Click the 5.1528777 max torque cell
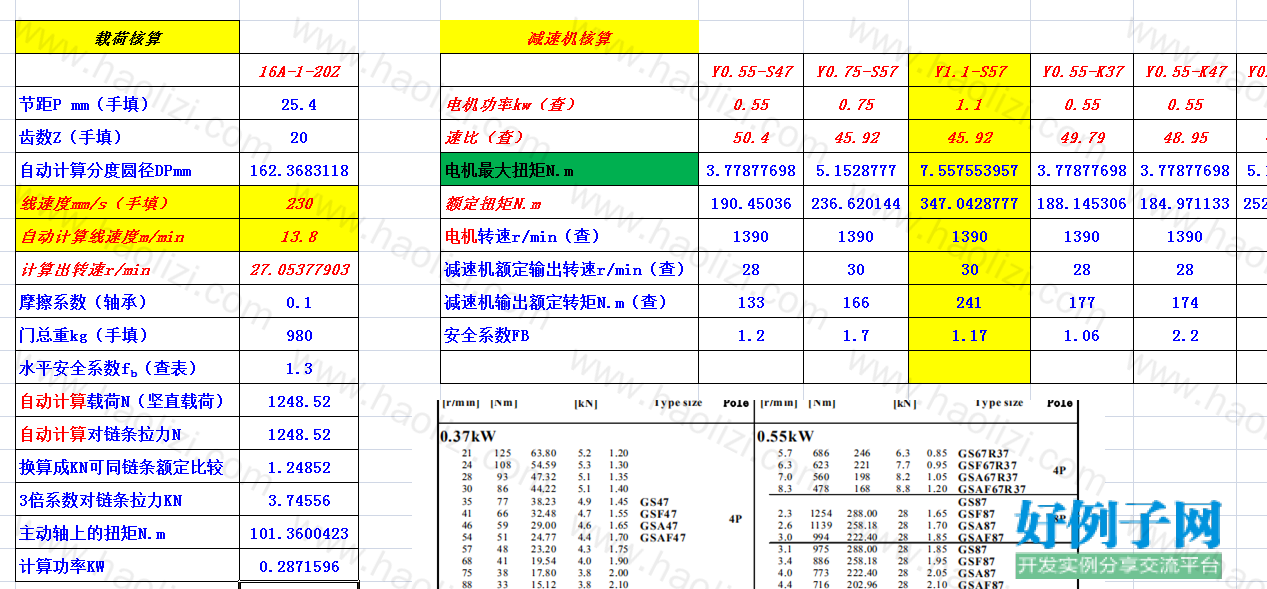The height and width of the screenshot is (589, 1267). [x=856, y=170]
